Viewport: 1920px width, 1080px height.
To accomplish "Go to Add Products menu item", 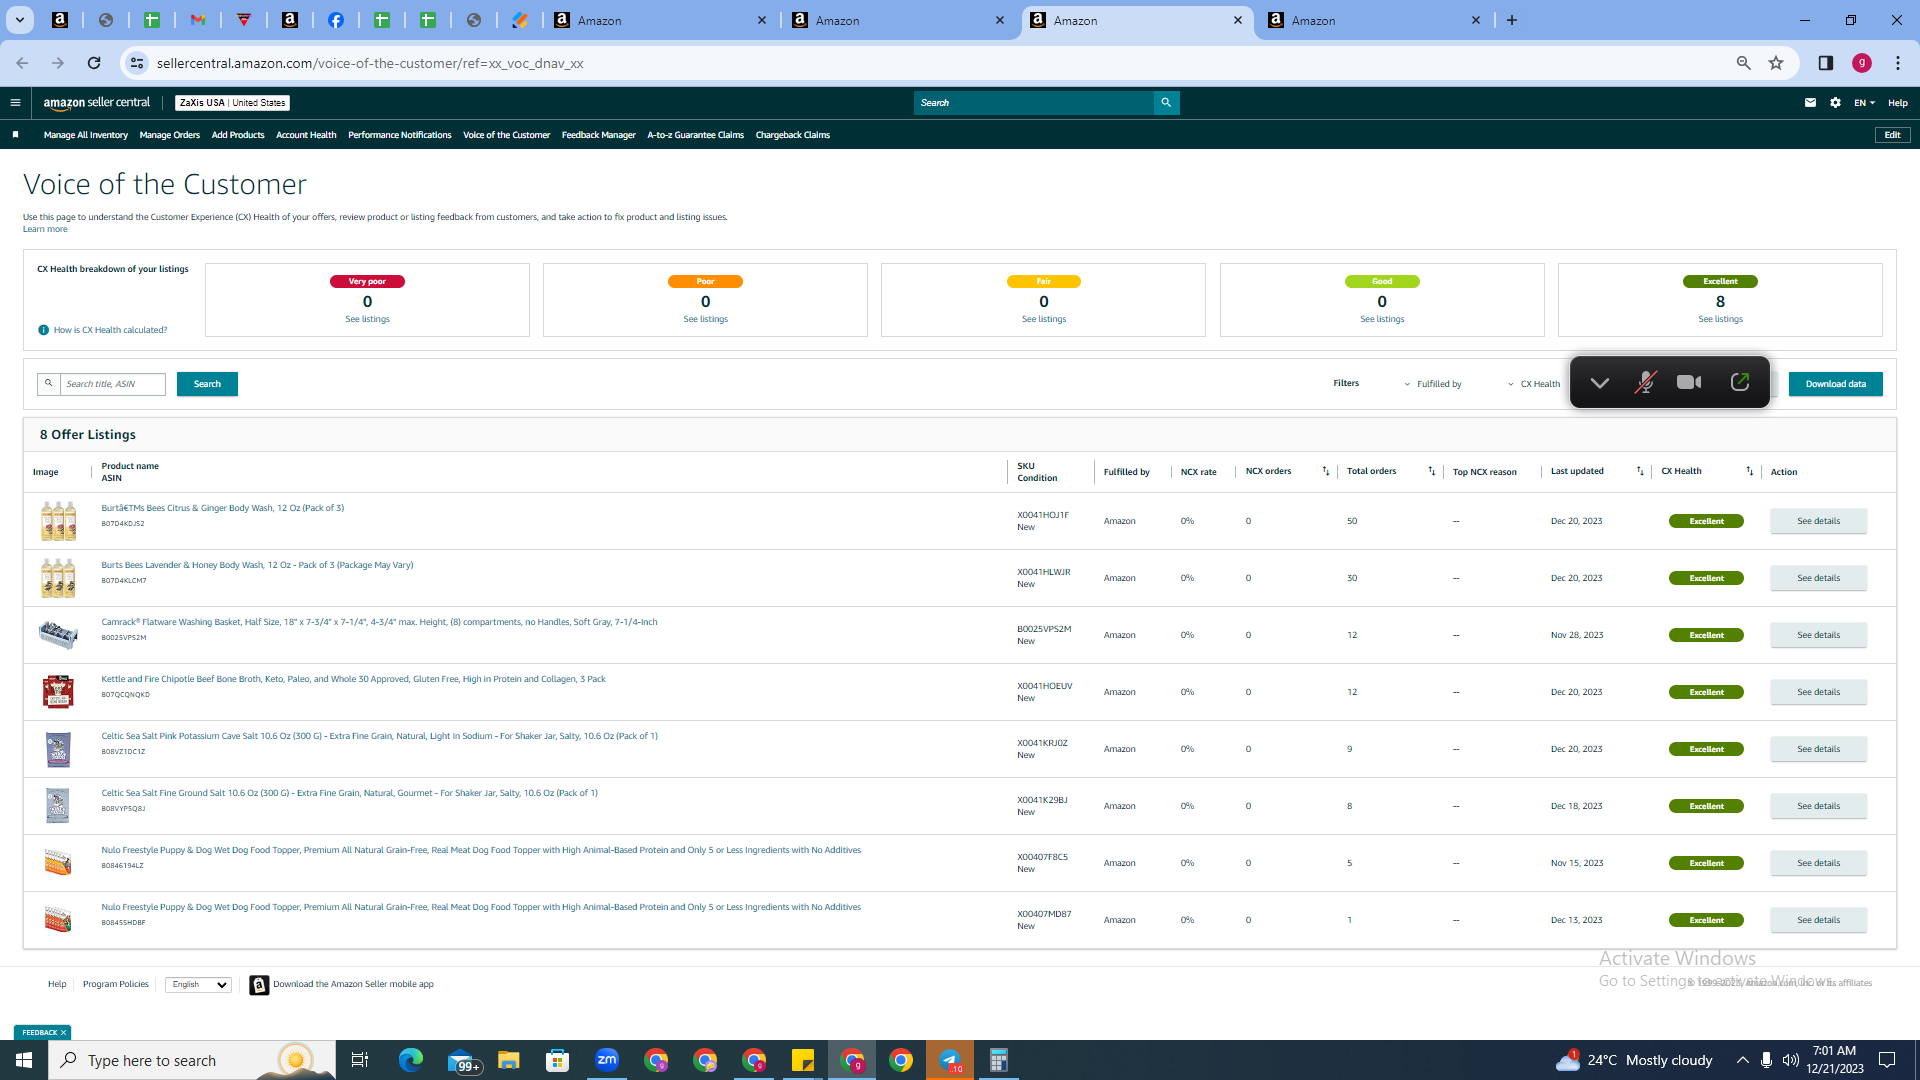I will pos(238,135).
